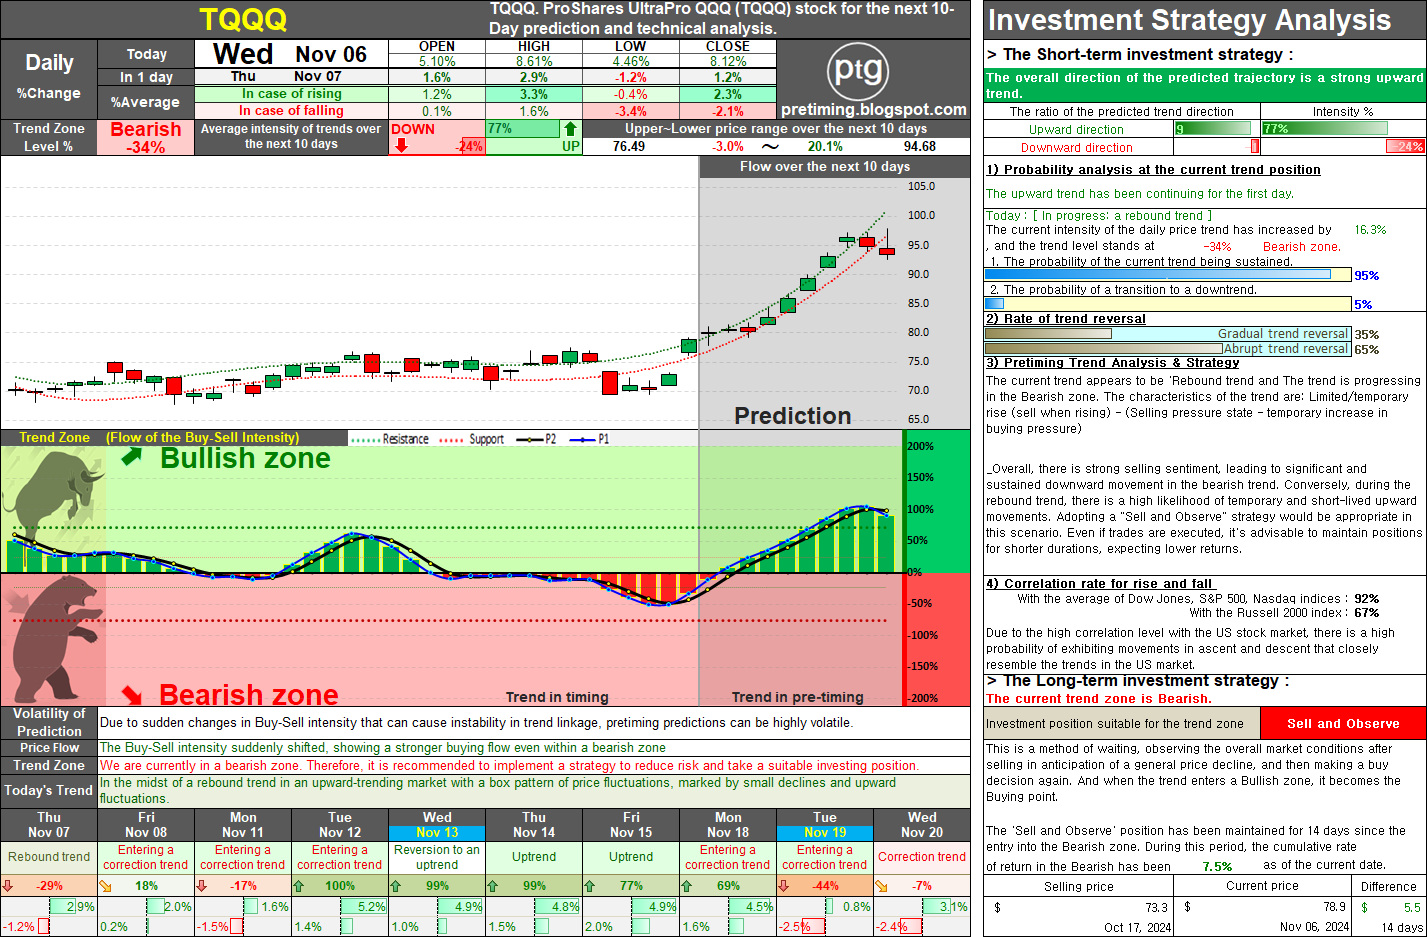Click the green up arrow in Nov 13 column
Viewport: 1427px width, 937px height.
pyautogui.click(x=396, y=886)
